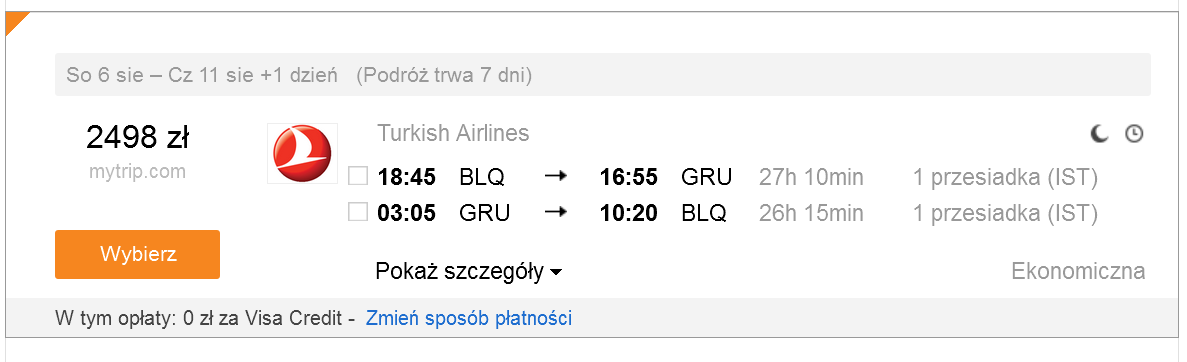Click the 2498 zł price
The height and width of the screenshot is (362, 1187).
pos(137,138)
